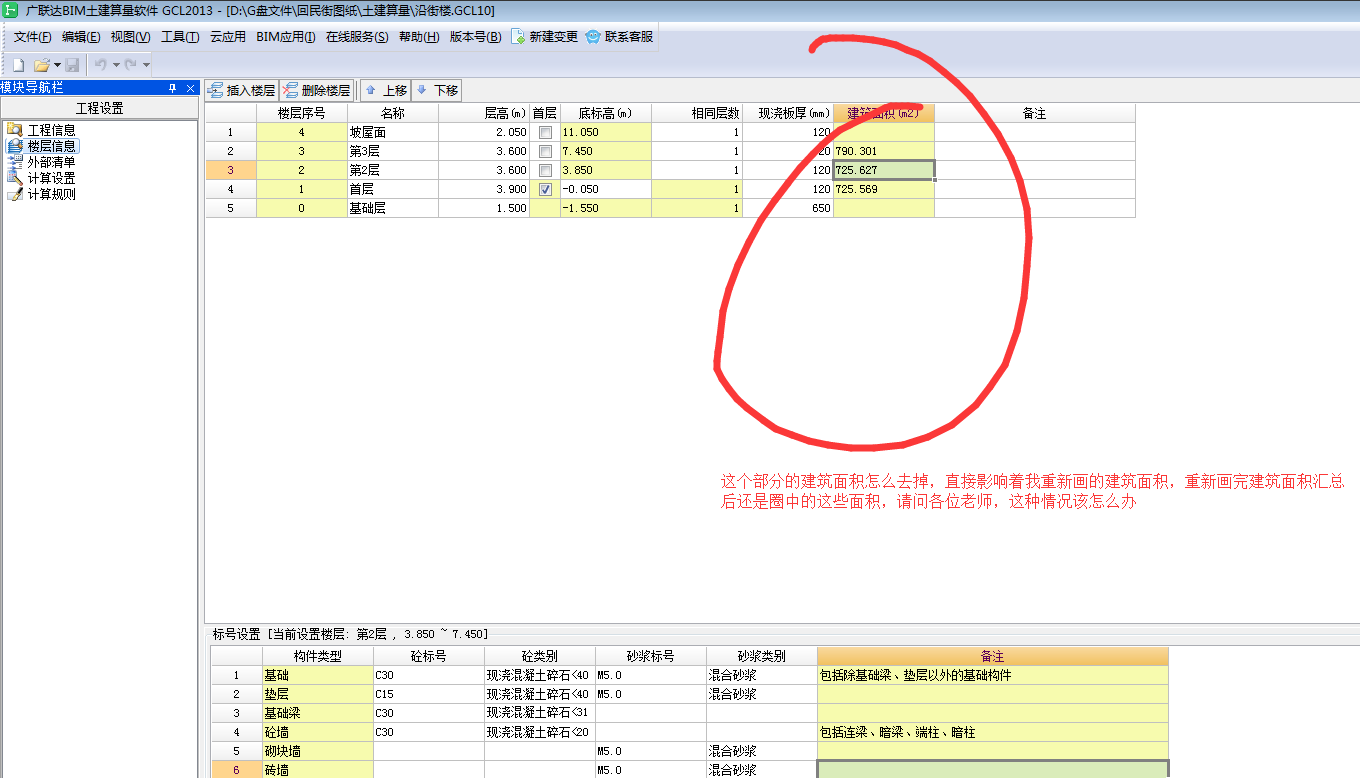This screenshot has height=778, width=1360.
Task: Pin the 模块导航栏 panel
Action: (172, 88)
